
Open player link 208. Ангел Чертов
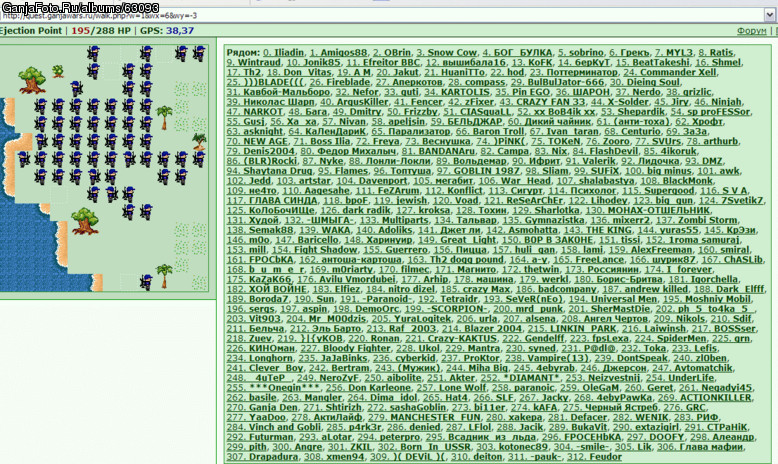tap(604, 319)
